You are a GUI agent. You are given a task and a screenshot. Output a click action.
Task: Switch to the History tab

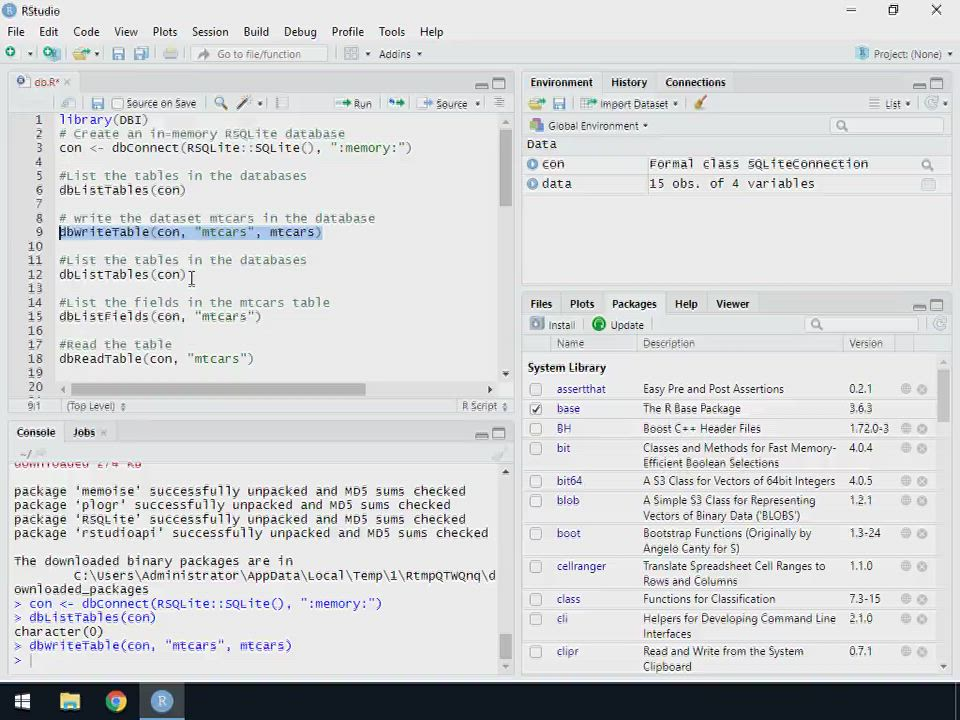click(628, 82)
